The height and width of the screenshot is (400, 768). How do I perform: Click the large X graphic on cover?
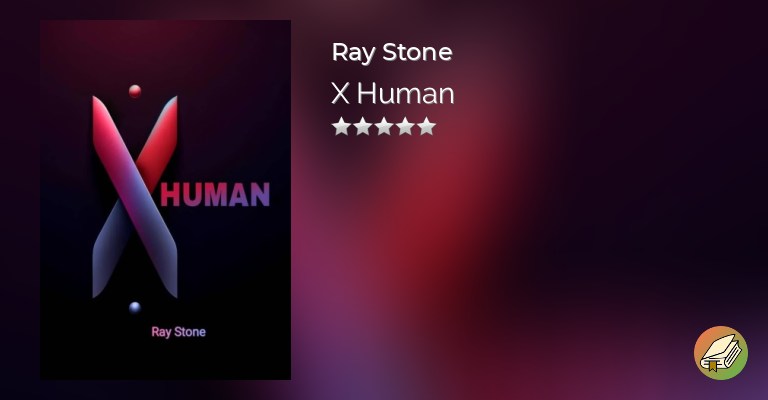(x=135, y=197)
